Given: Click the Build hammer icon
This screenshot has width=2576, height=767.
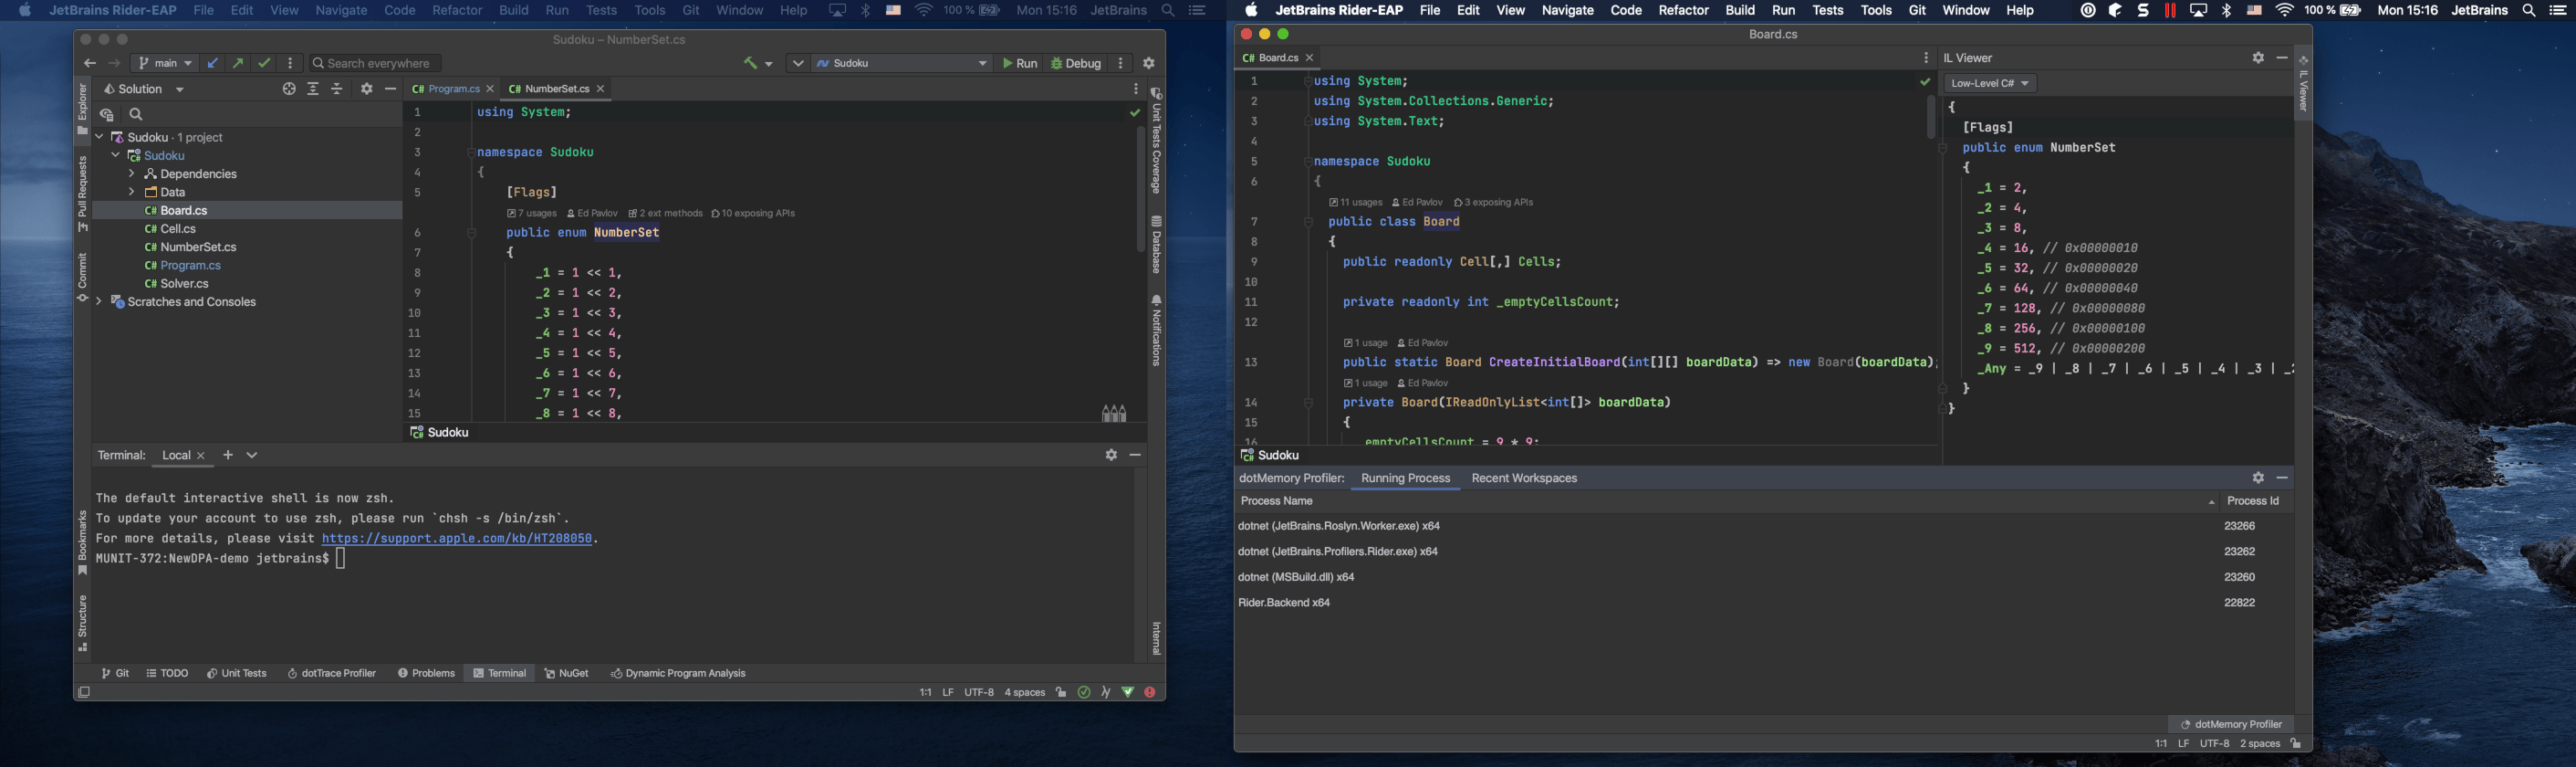Looking at the screenshot, I should pyautogui.click(x=749, y=63).
